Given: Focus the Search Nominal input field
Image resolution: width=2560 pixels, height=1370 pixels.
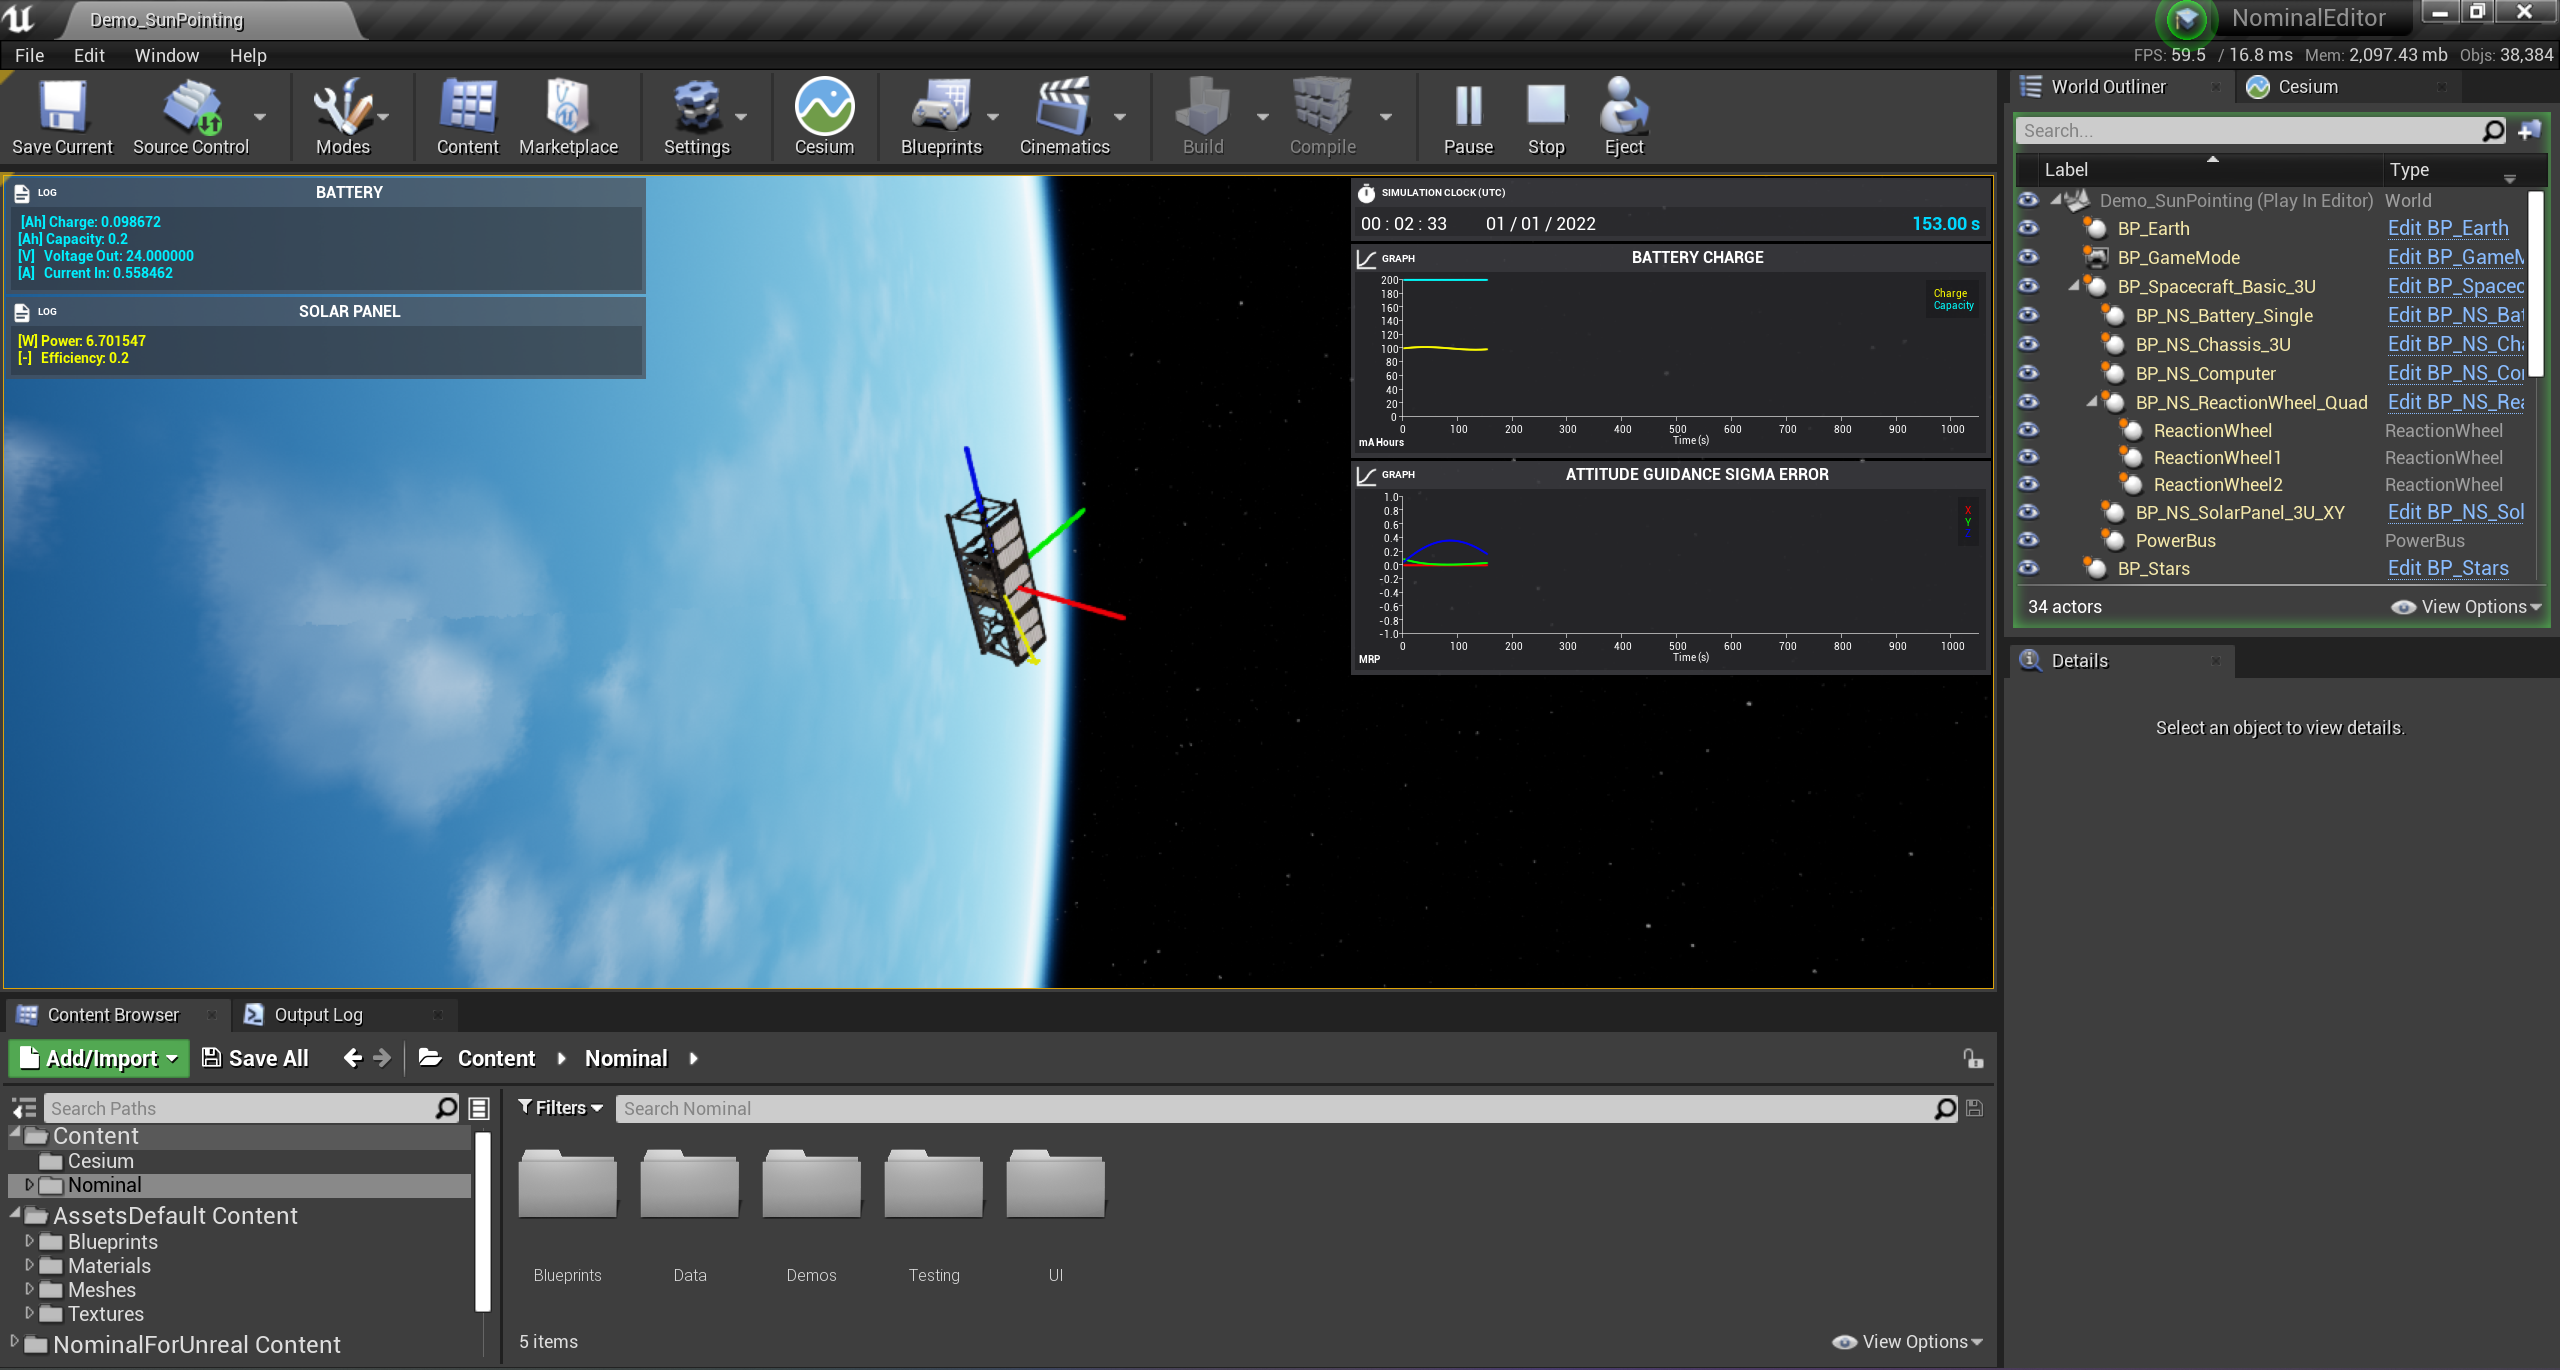Looking at the screenshot, I should (x=1275, y=1108).
